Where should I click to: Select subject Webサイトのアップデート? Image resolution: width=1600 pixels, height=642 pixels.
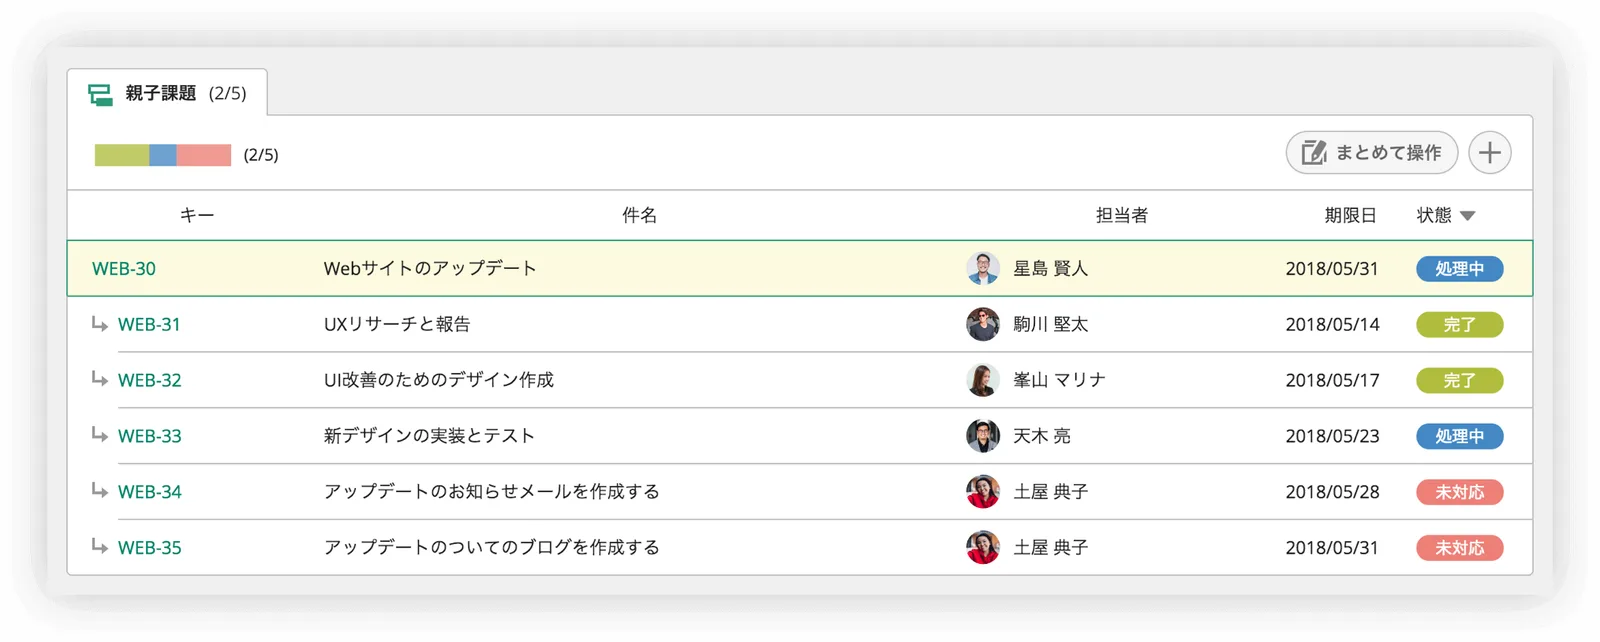pos(430,269)
